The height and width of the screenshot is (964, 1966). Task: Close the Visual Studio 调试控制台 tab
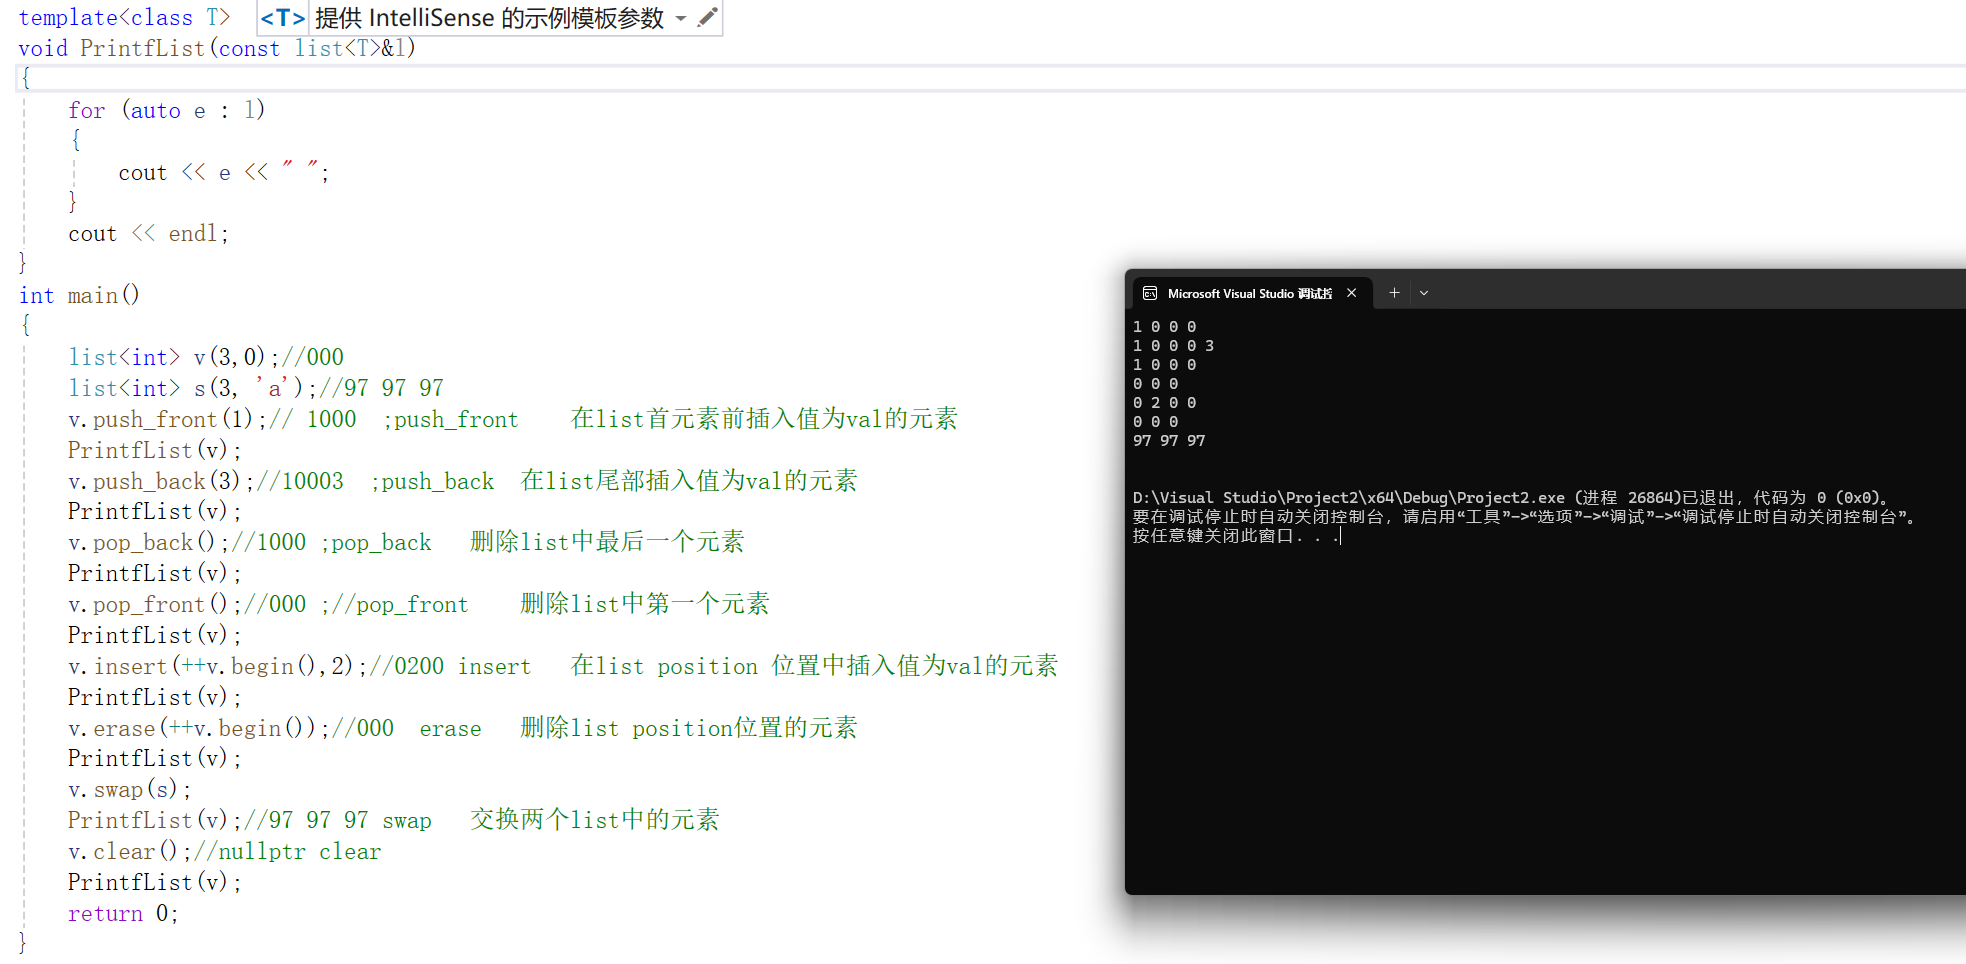1351,292
